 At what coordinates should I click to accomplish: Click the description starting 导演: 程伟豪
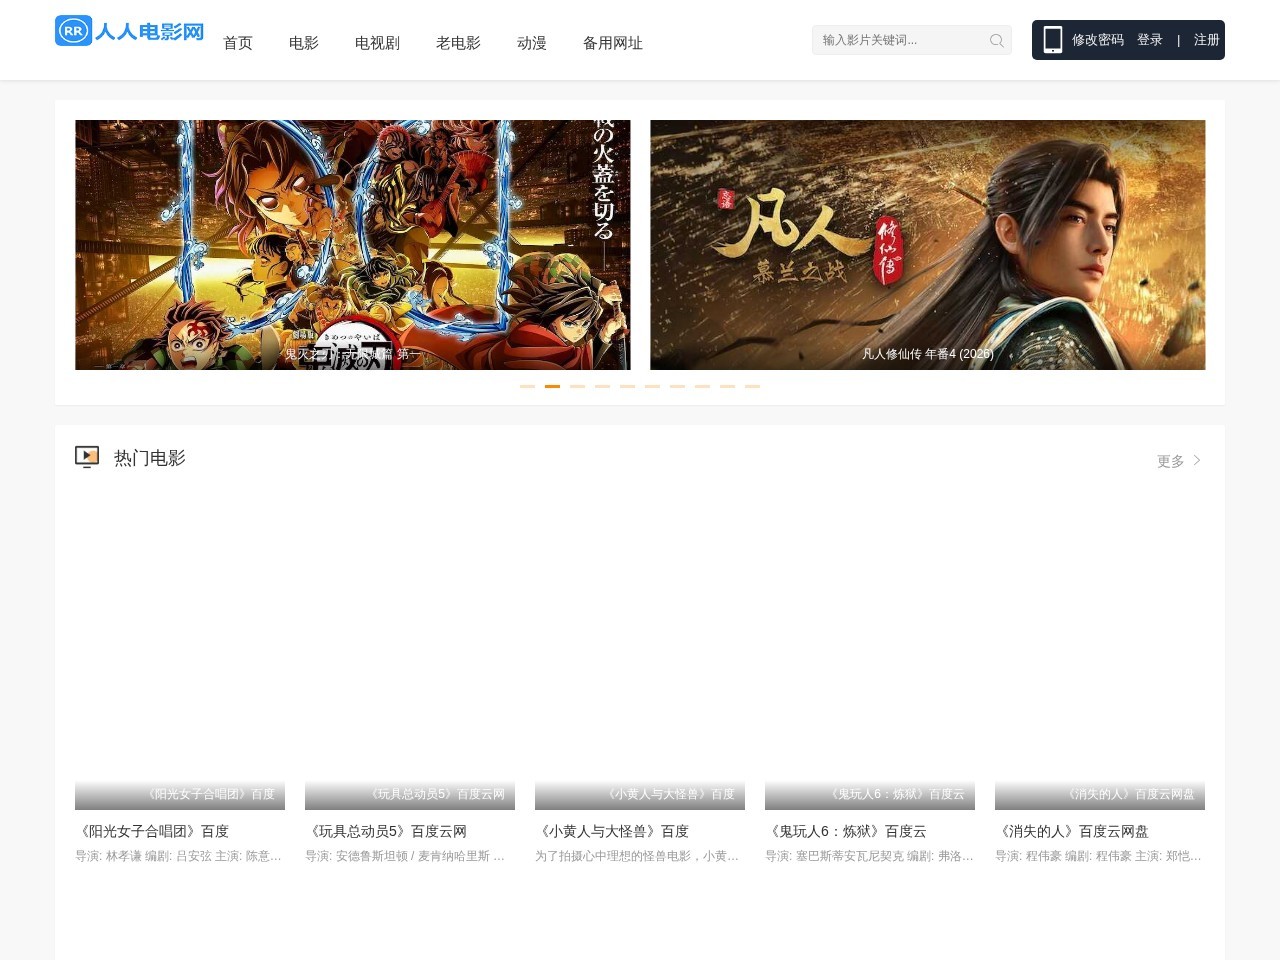click(x=1100, y=856)
